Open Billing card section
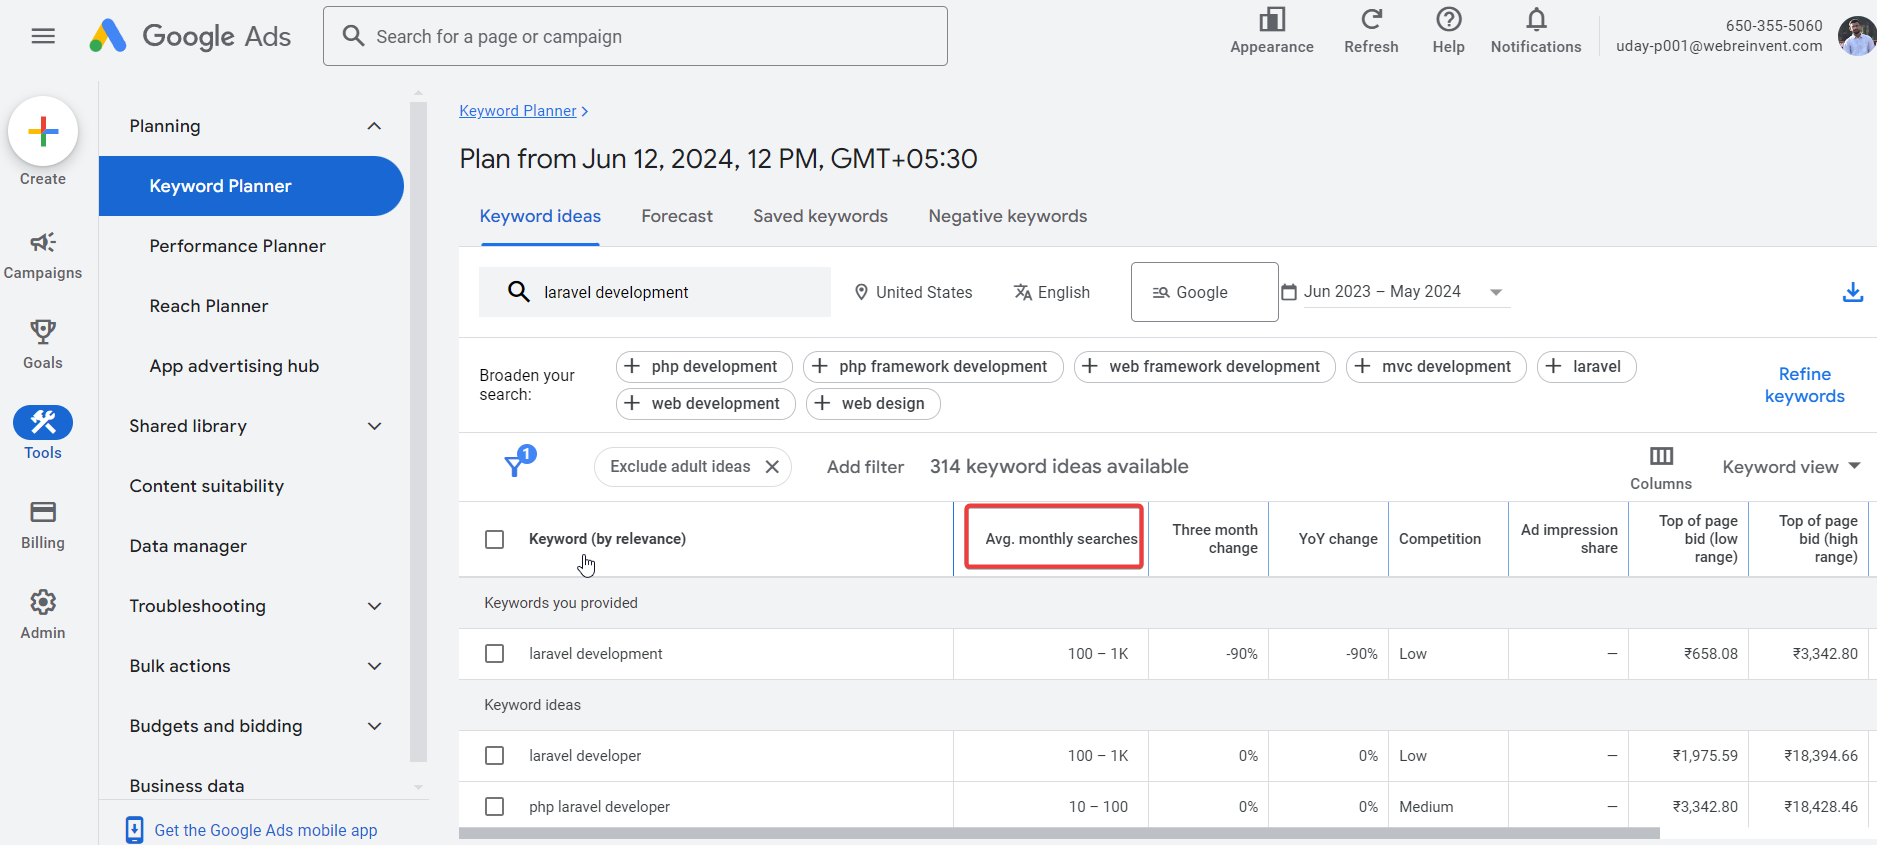Screen dimensions: 1877x845 tap(43, 525)
